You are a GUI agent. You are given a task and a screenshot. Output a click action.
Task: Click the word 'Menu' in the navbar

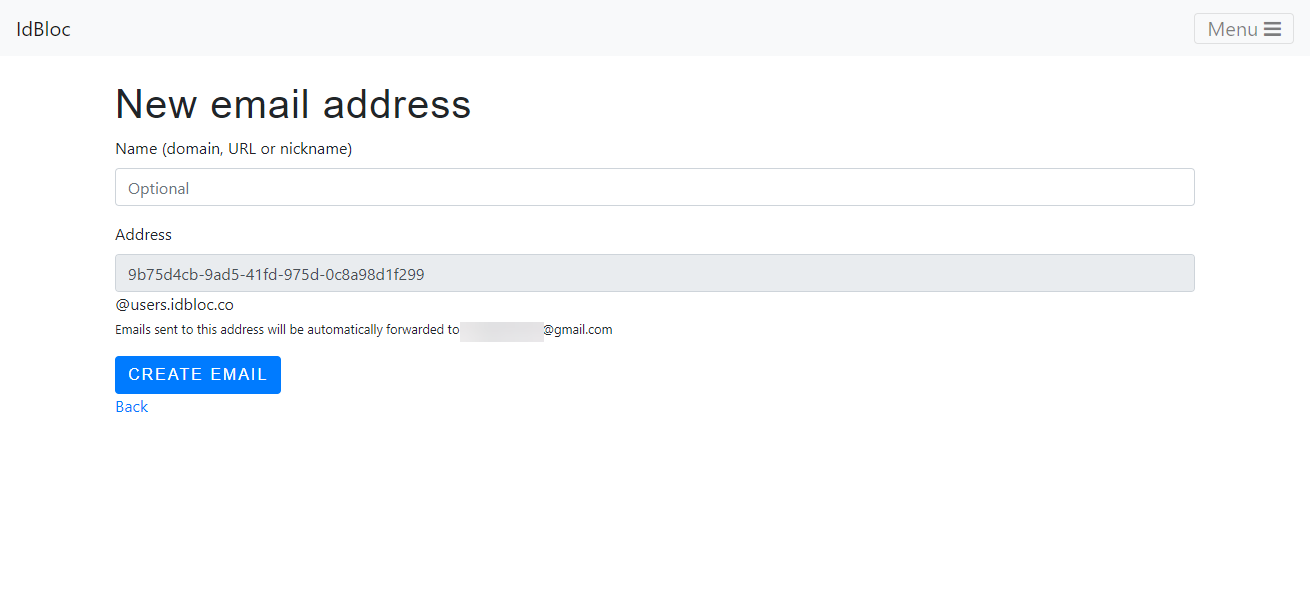[x=1232, y=29]
